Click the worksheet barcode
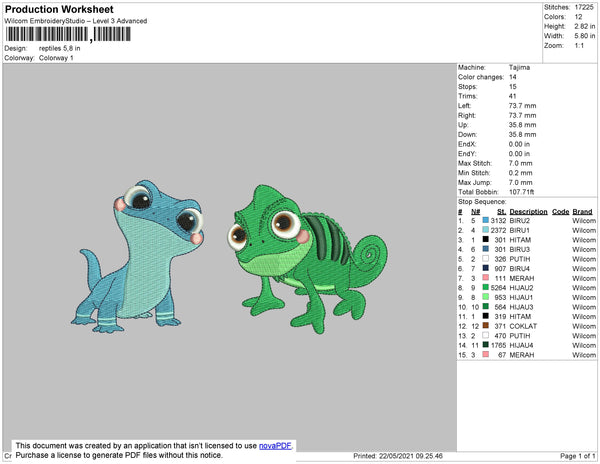The height and width of the screenshot is (464, 600). point(68,34)
